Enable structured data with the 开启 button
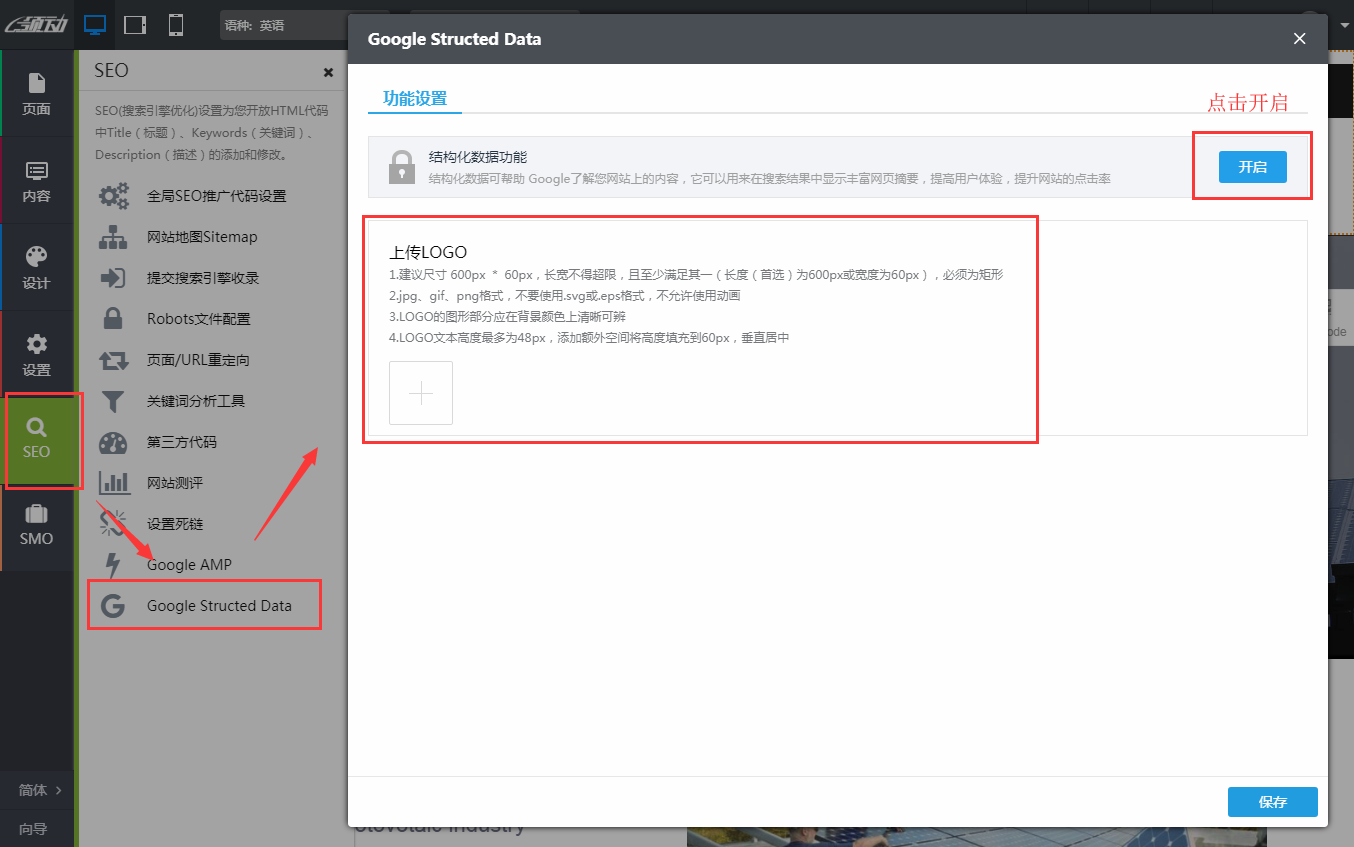The height and width of the screenshot is (847, 1354). click(x=1253, y=167)
